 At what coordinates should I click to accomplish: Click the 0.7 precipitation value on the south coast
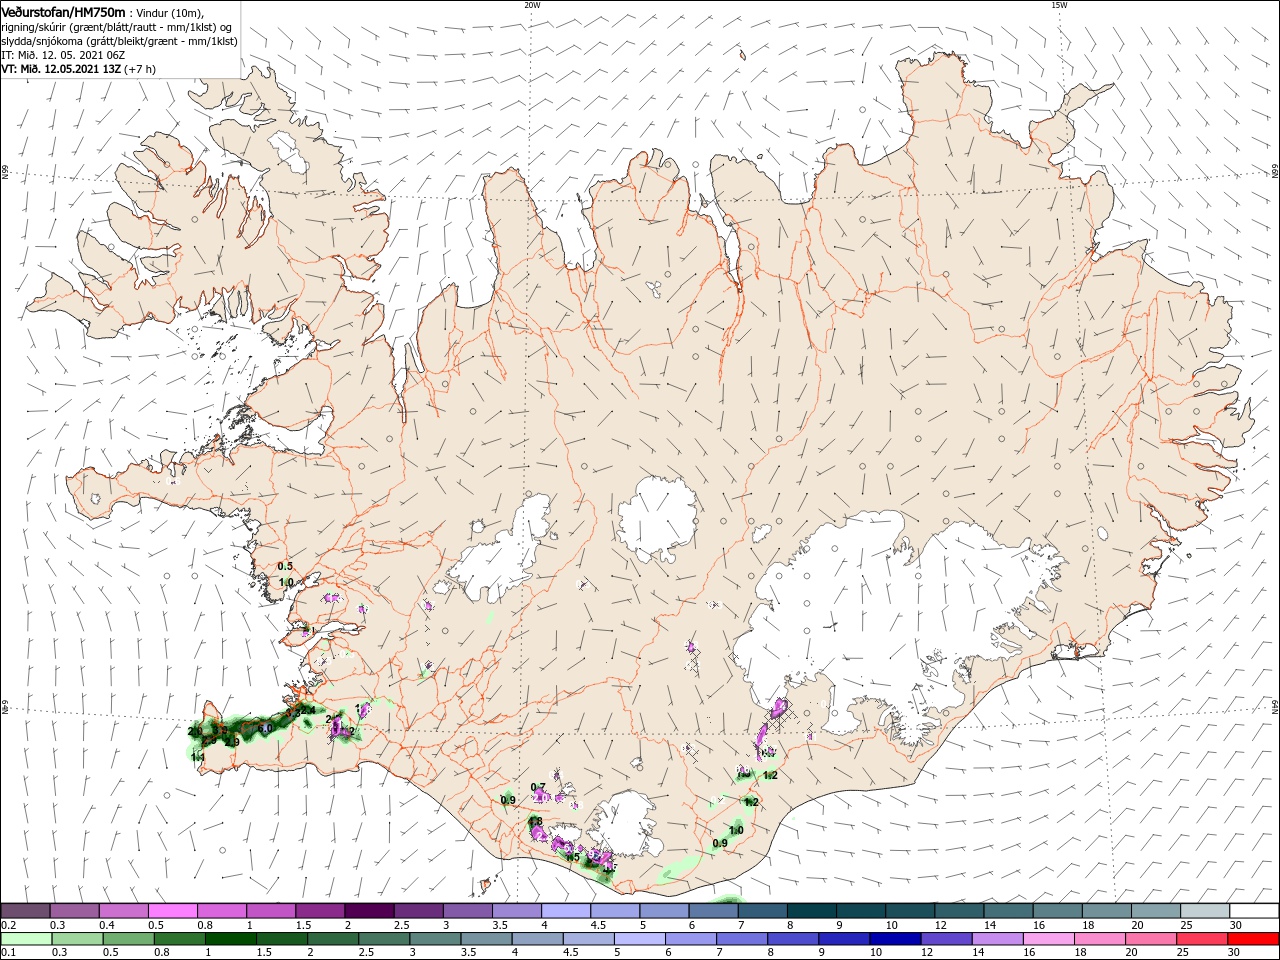click(538, 787)
